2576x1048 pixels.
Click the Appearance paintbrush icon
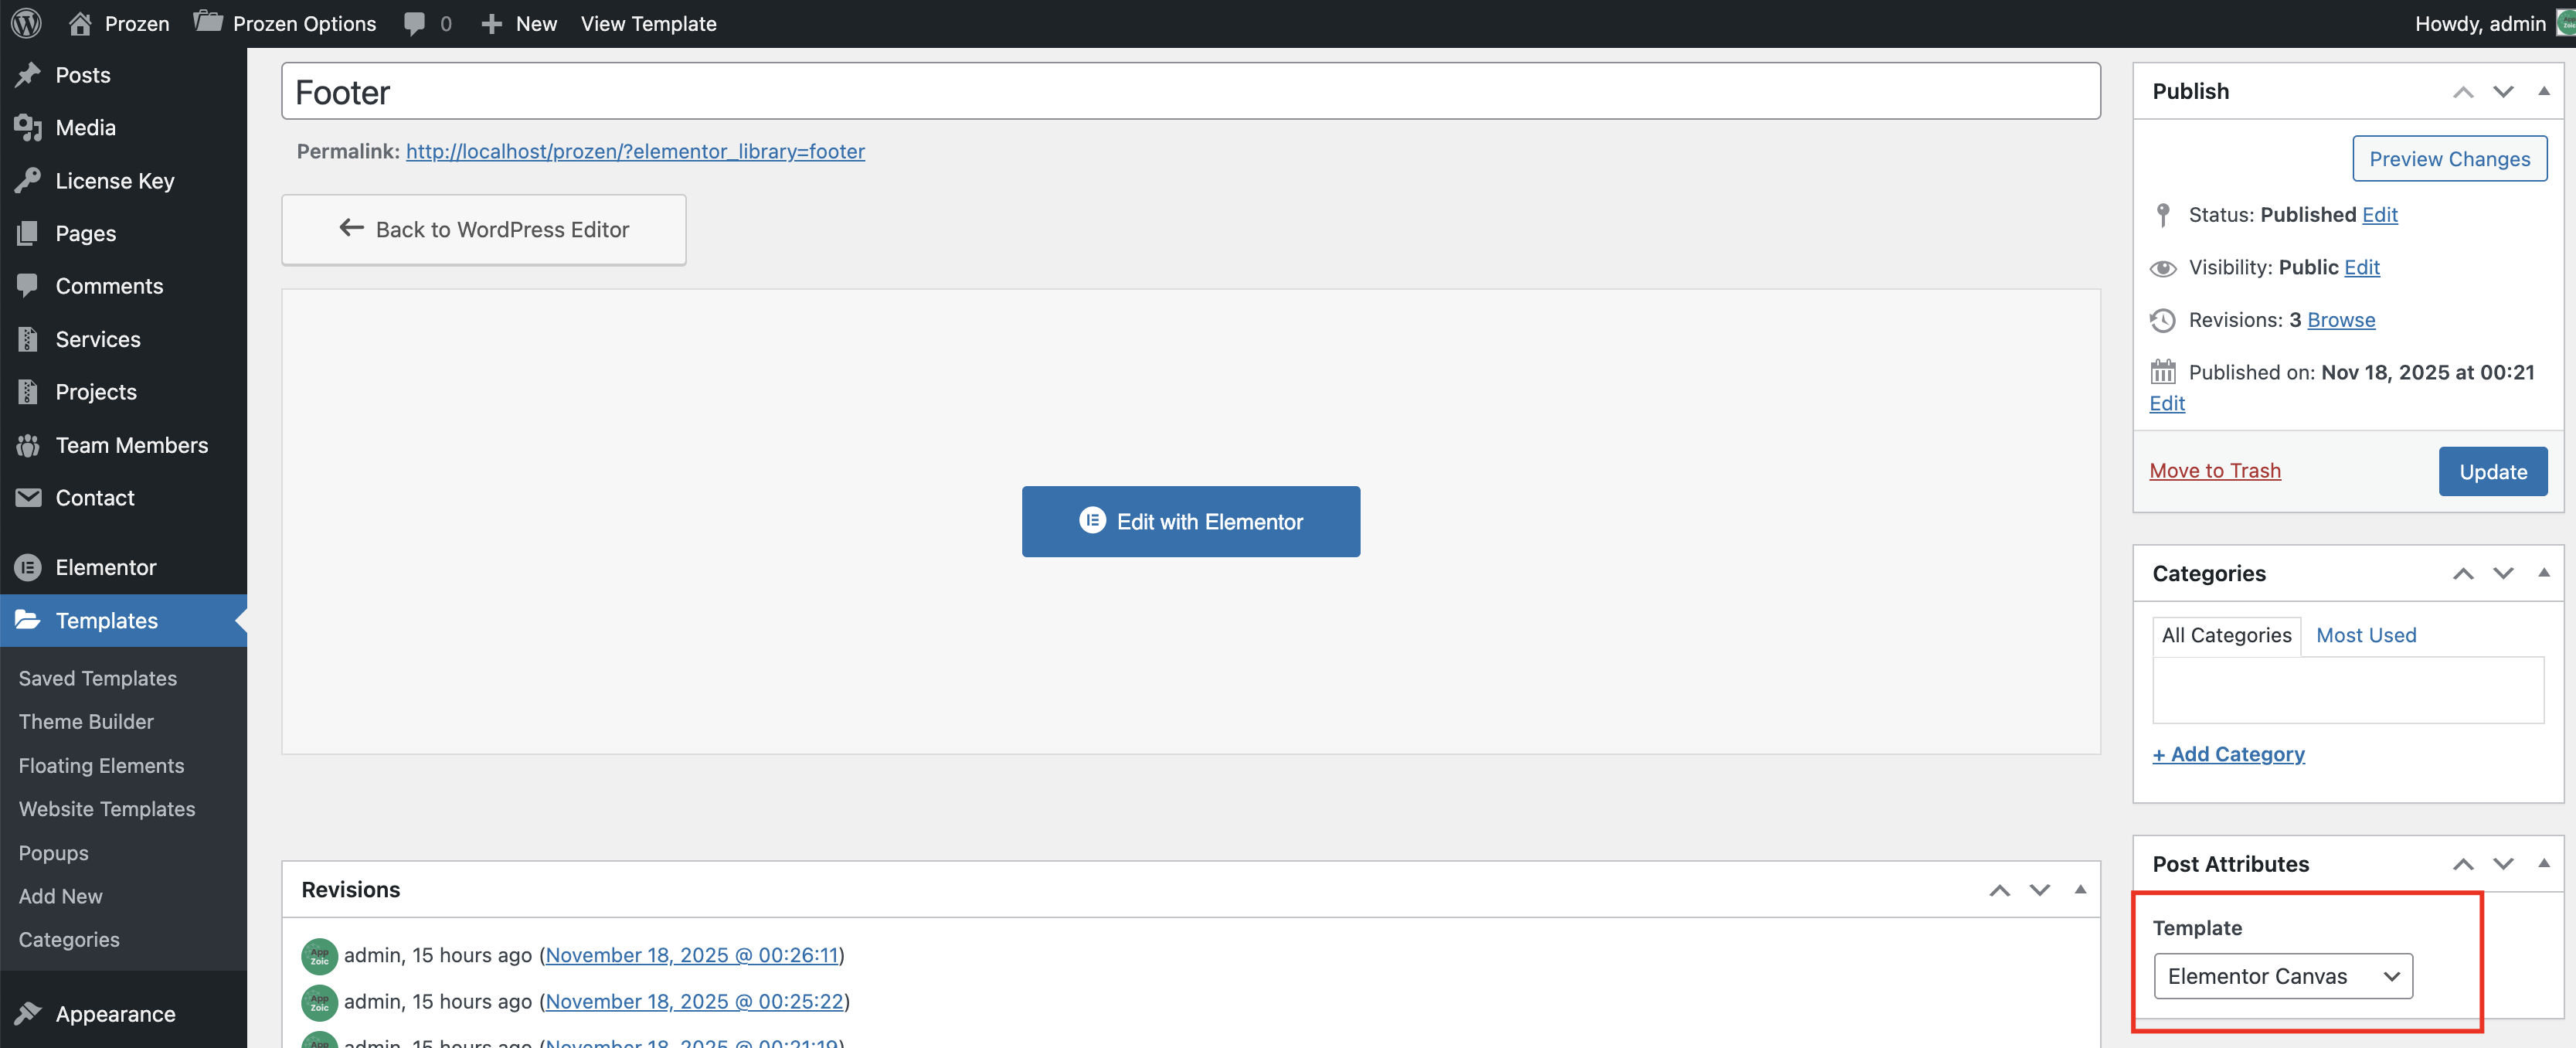tap(28, 1013)
